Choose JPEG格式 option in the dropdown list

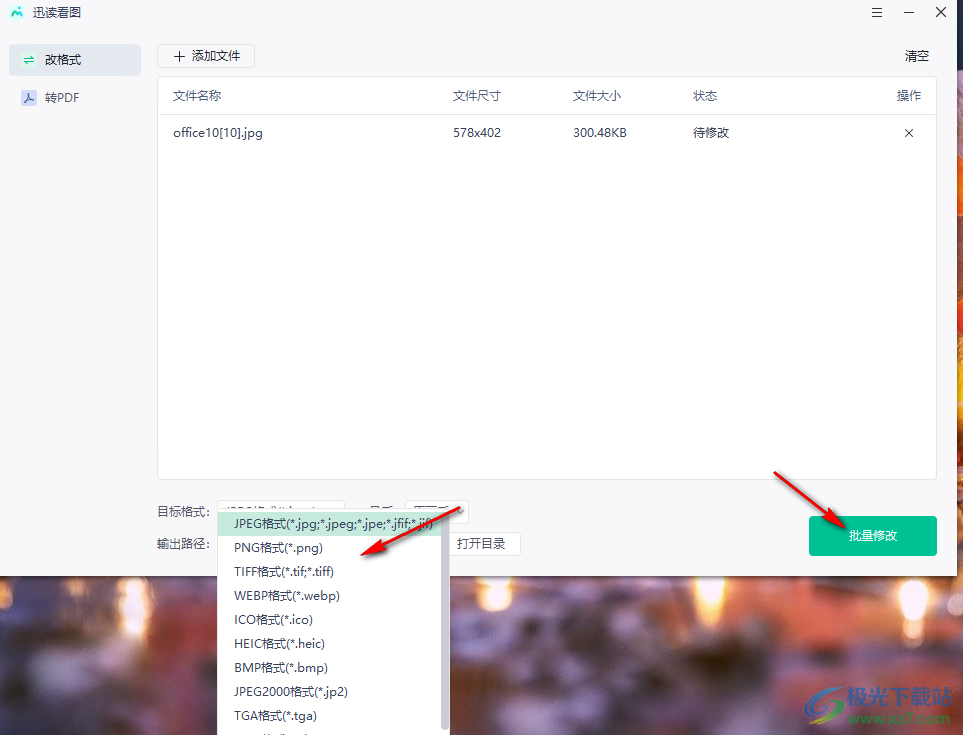tap(329, 524)
